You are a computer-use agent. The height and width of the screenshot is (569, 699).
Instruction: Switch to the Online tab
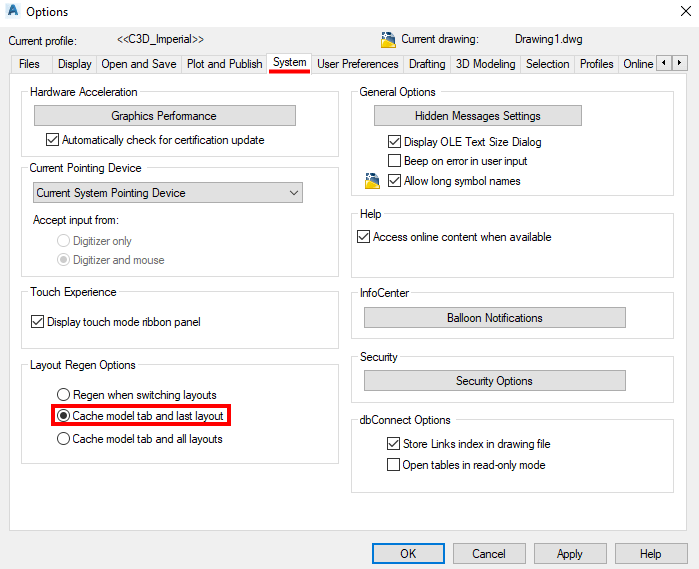pos(638,64)
